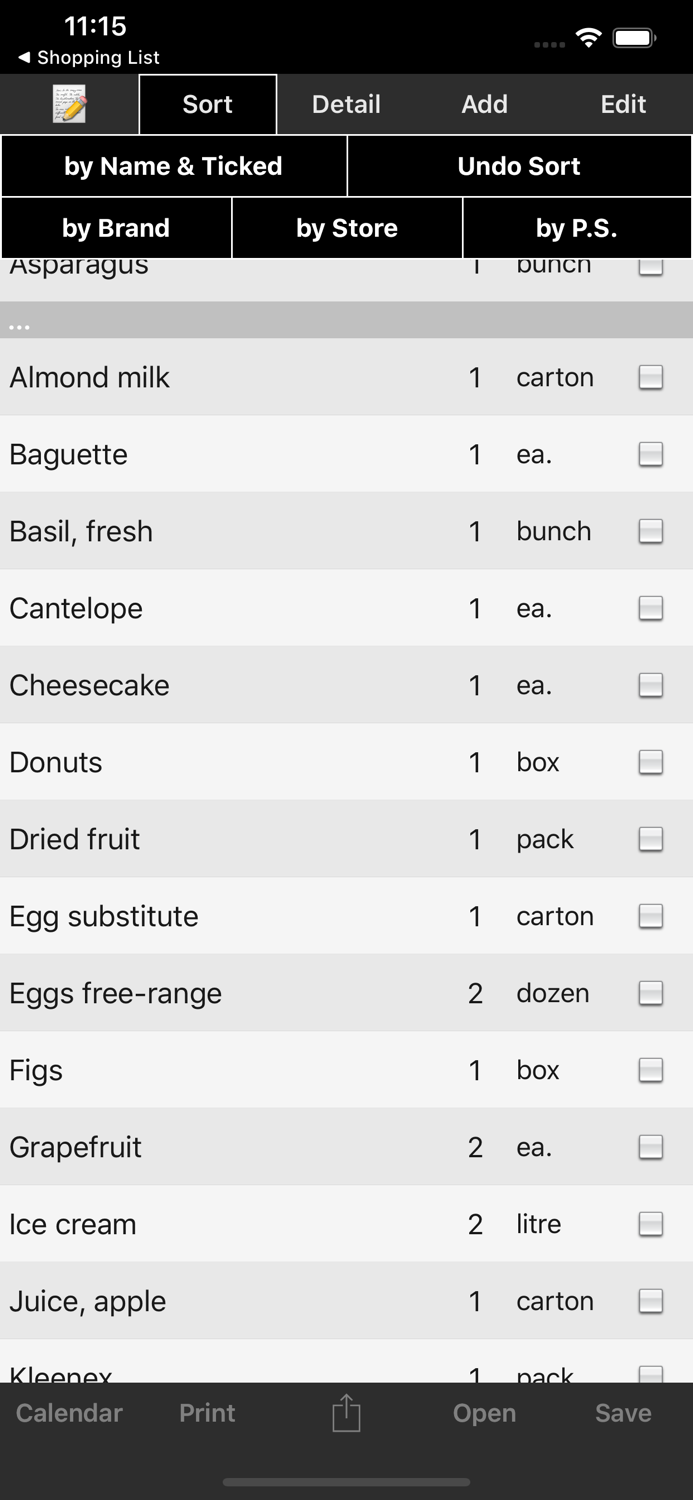Tap Undo Sort
Screen dimensions: 693x1500
(519, 166)
